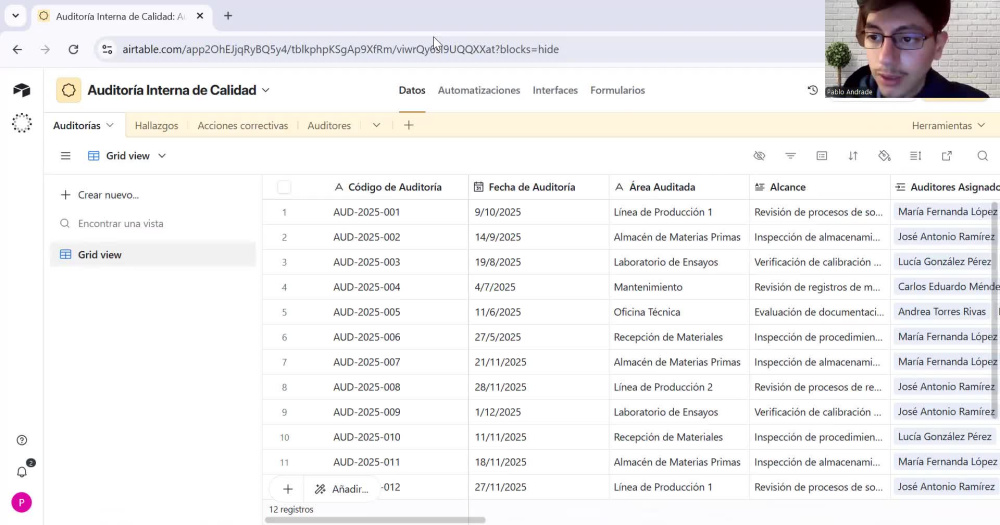The width and height of the screenshot is (1000, 525).
Task: Open the color paint bucket icon
Action: 884,156
